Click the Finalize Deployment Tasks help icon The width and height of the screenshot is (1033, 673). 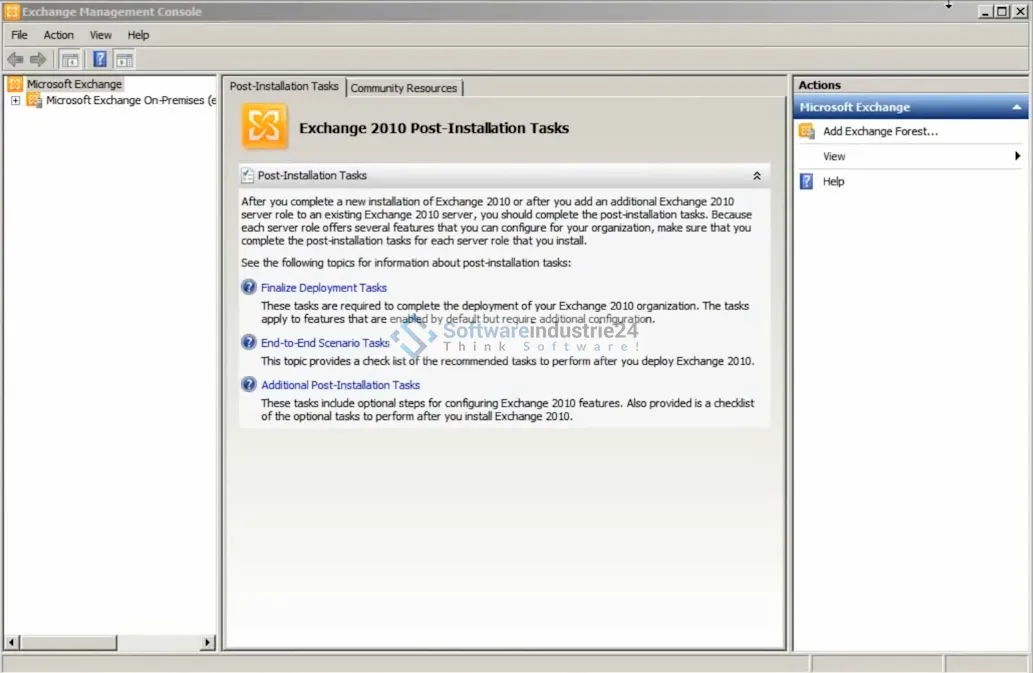[x=249, y=287]
